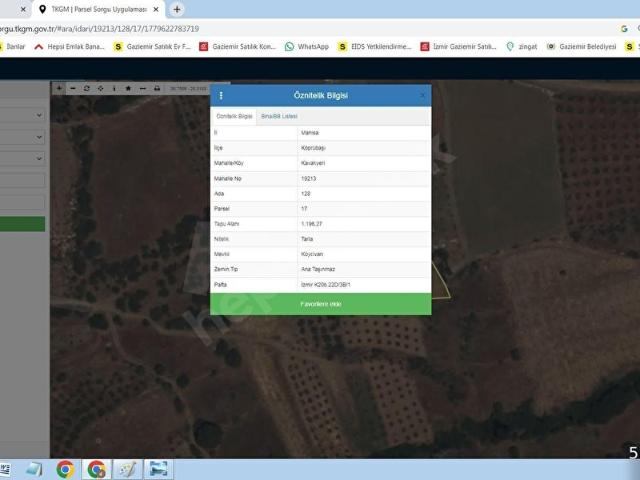Click the Manisa value in İl row
This screenshot has height=480, width=640.
[x=310, y=133]
